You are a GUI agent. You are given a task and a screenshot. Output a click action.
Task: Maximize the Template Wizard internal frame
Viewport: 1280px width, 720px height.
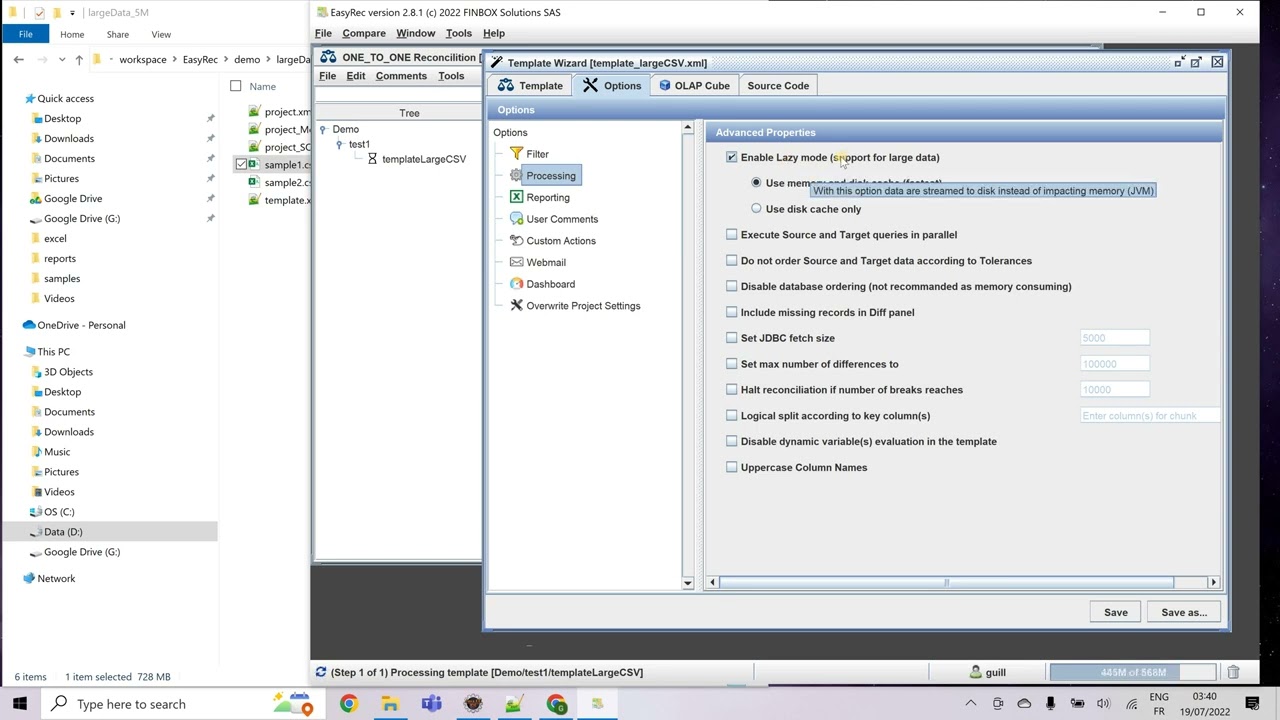click(x=1197, y=62)
